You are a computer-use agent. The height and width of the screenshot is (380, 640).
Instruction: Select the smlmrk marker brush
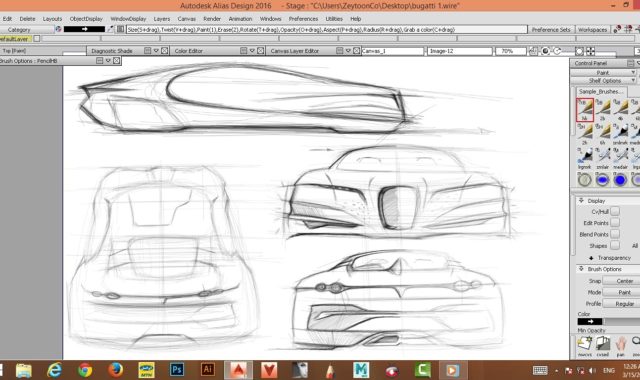[620, 134]
